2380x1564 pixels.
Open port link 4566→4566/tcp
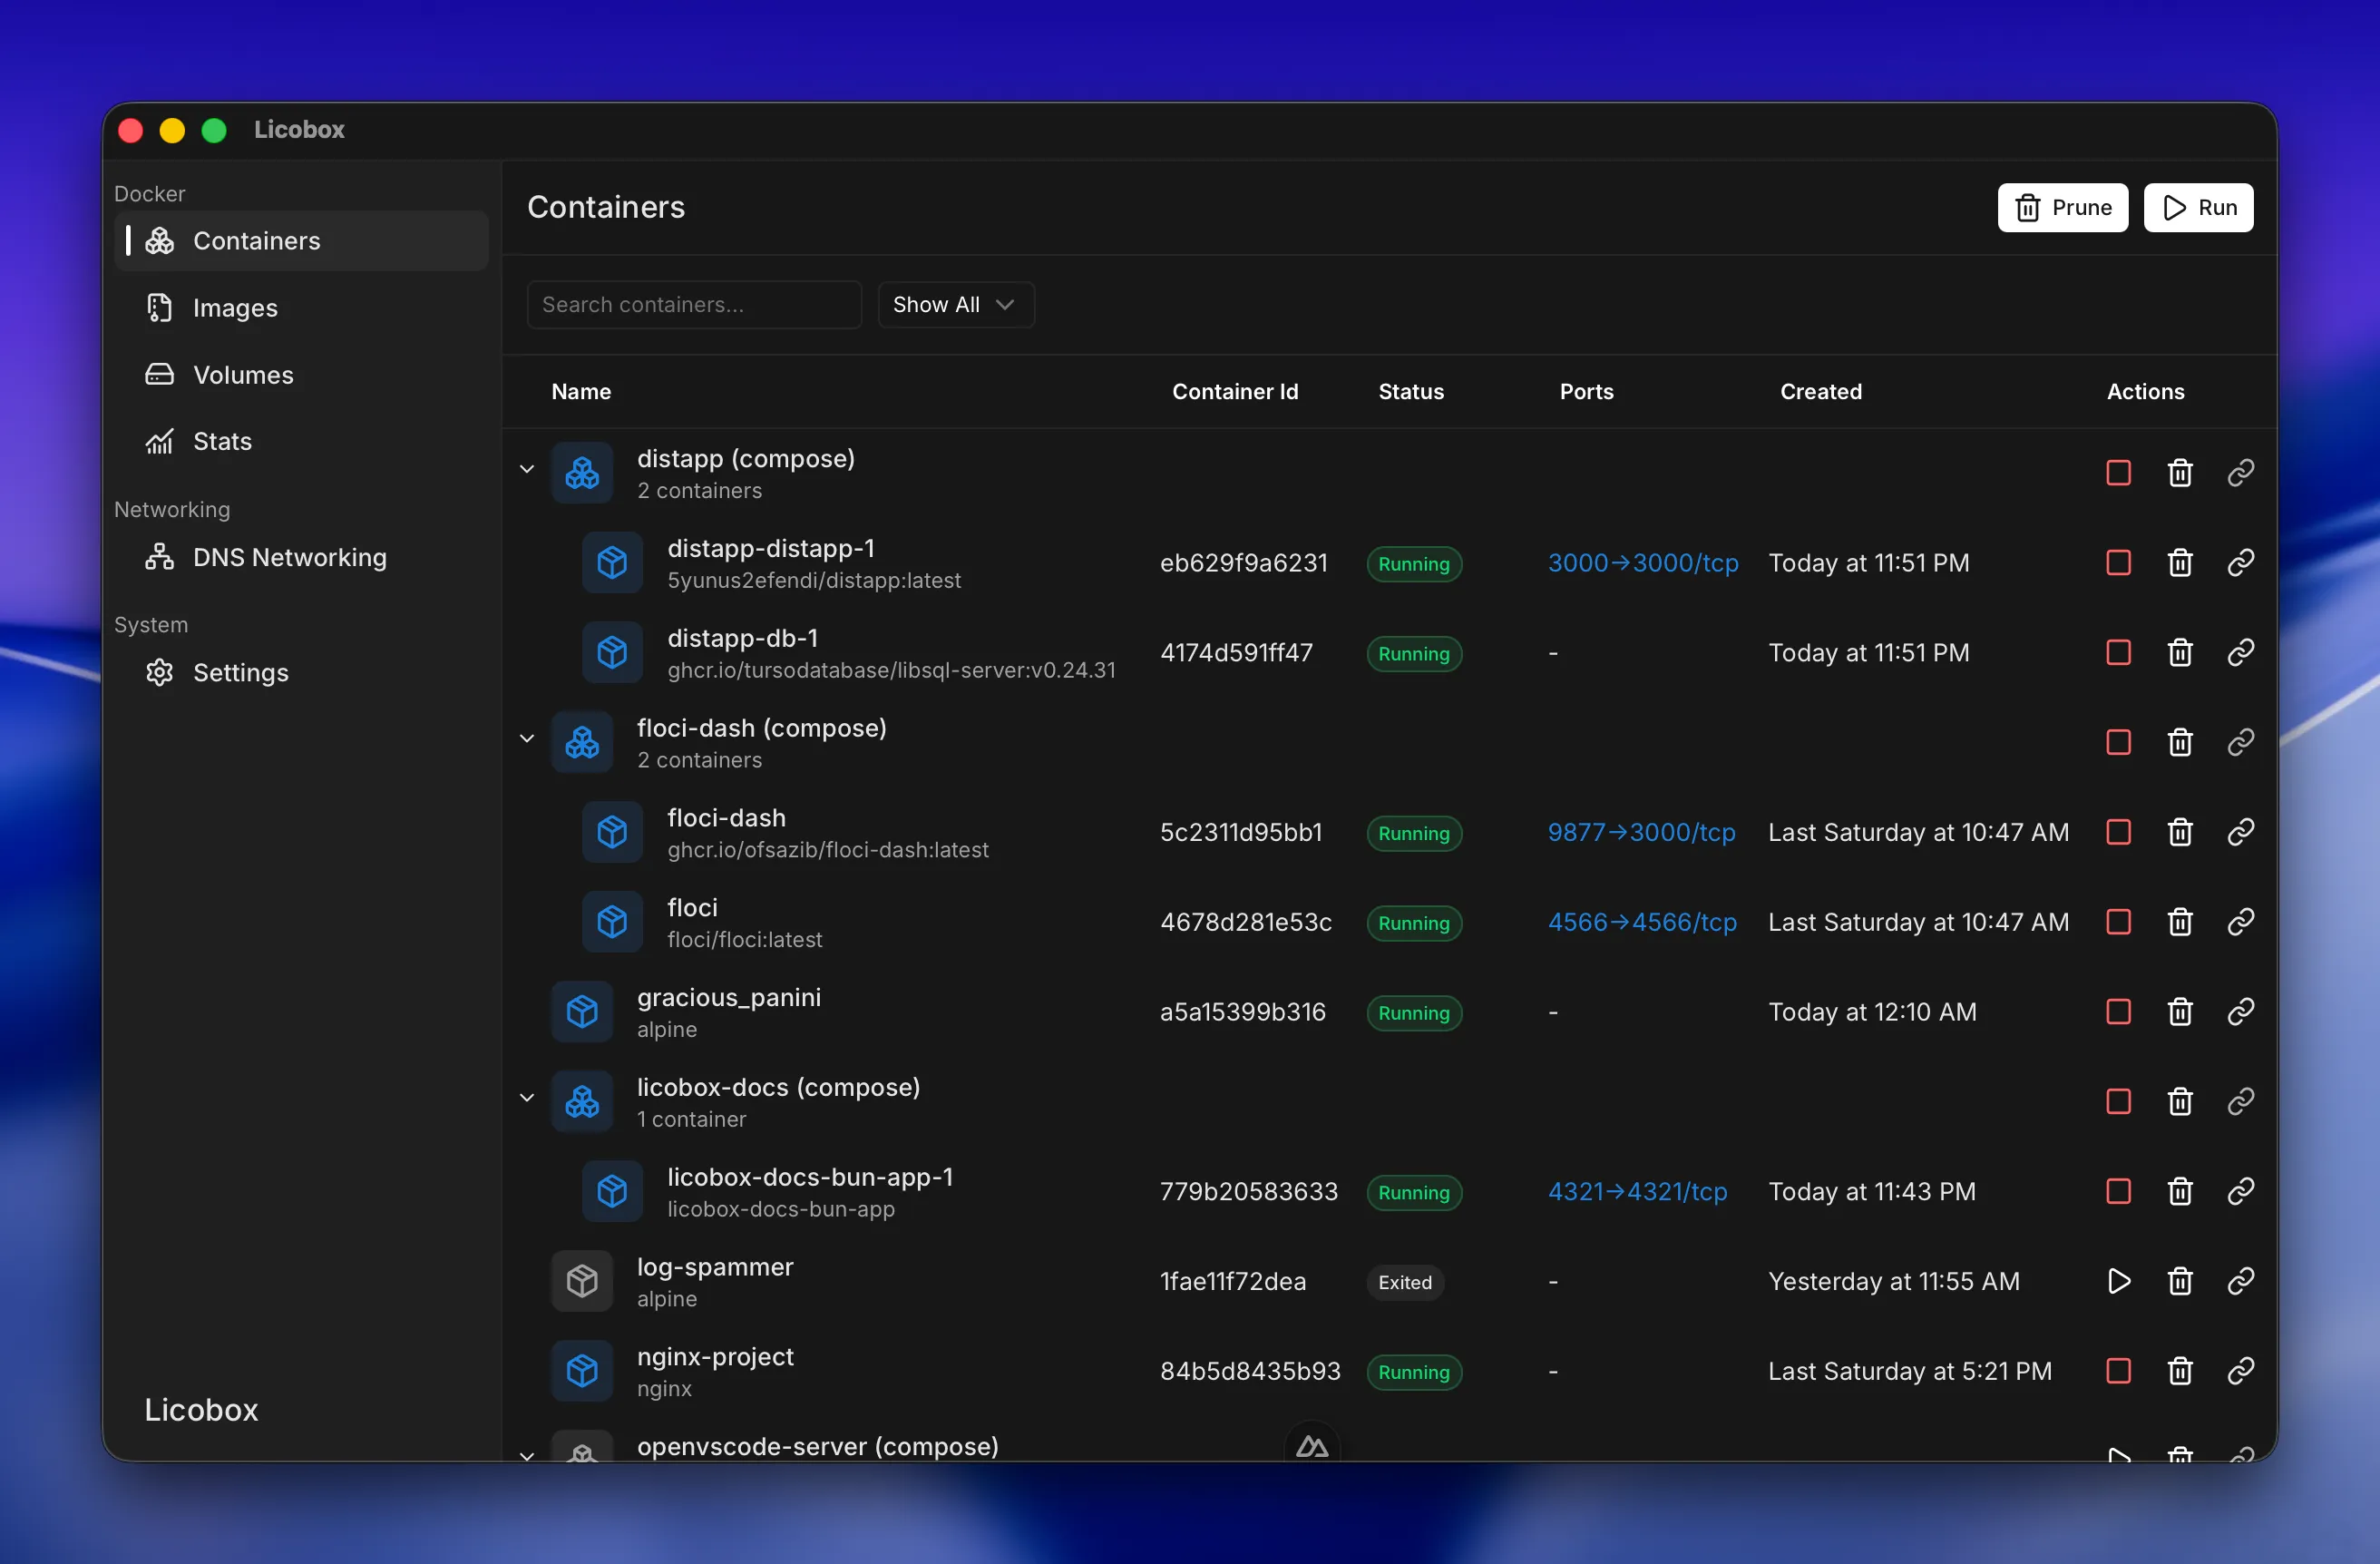pyautogui.click(x=1642, y=922)
